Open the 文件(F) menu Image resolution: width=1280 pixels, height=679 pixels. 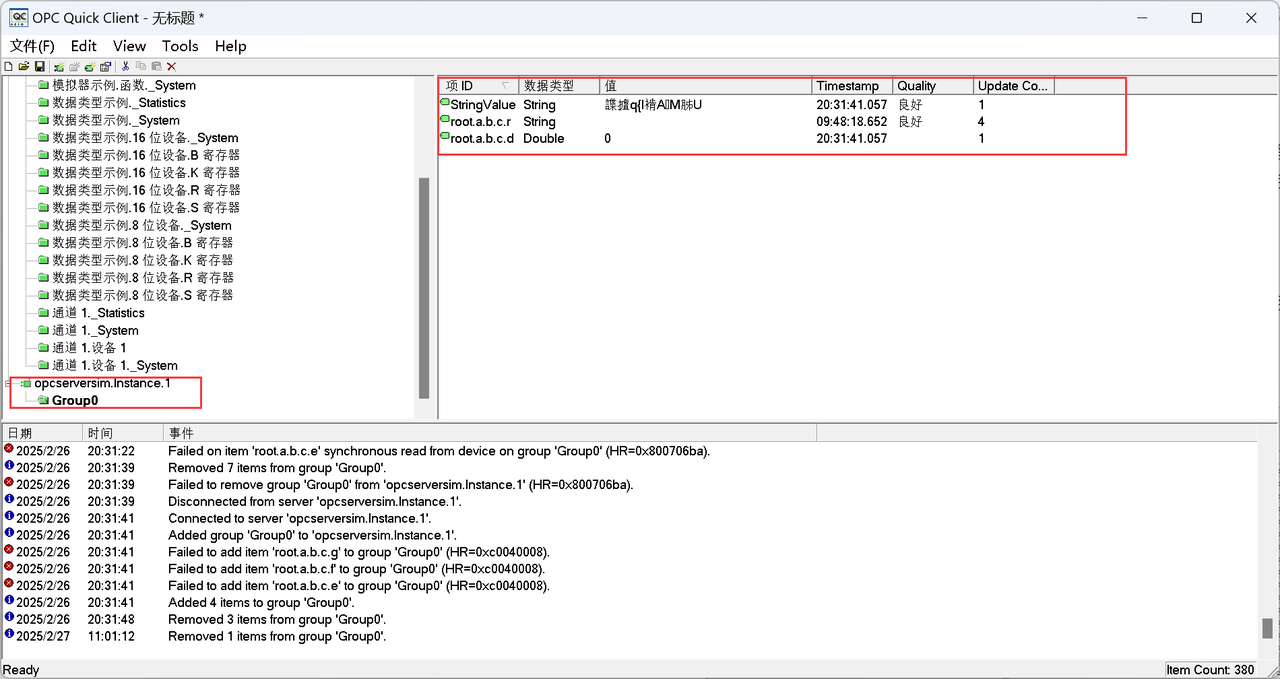(x=32, y=46)
